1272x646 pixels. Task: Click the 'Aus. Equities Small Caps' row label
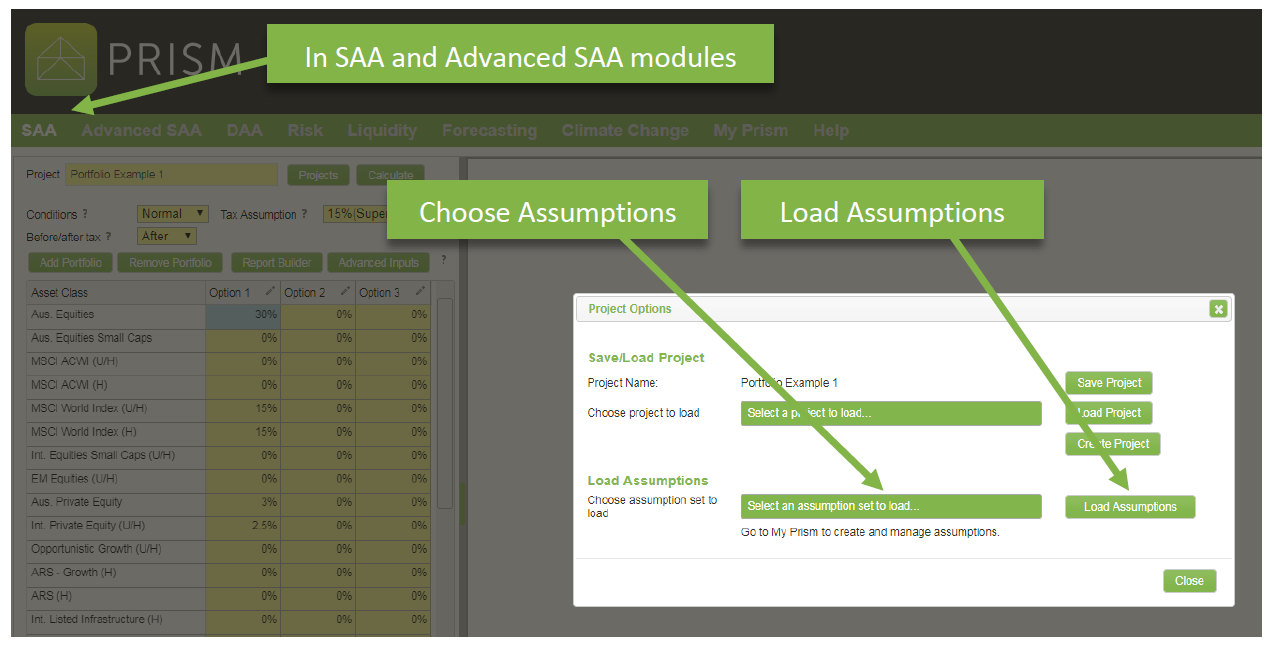(92, 338)
